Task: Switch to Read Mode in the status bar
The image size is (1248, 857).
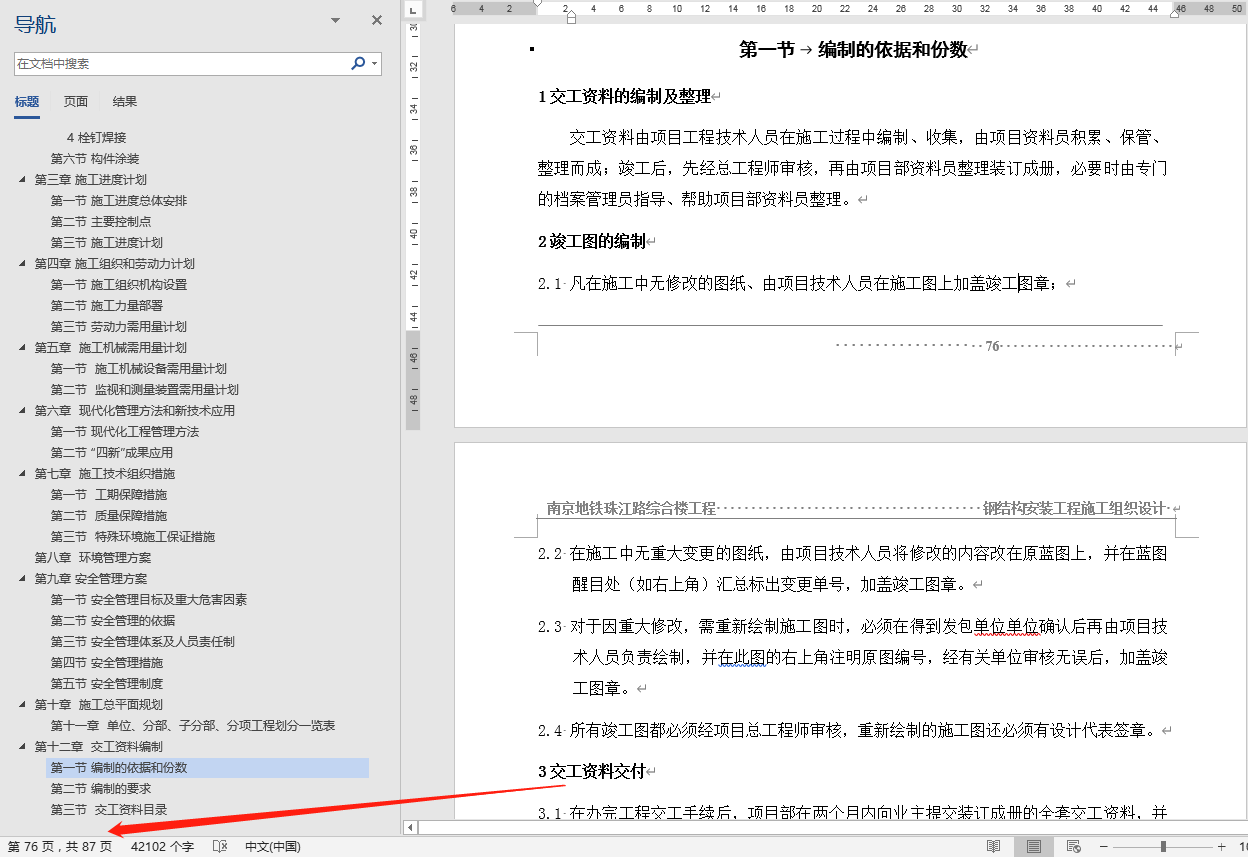Action: (x=994, y=845)
